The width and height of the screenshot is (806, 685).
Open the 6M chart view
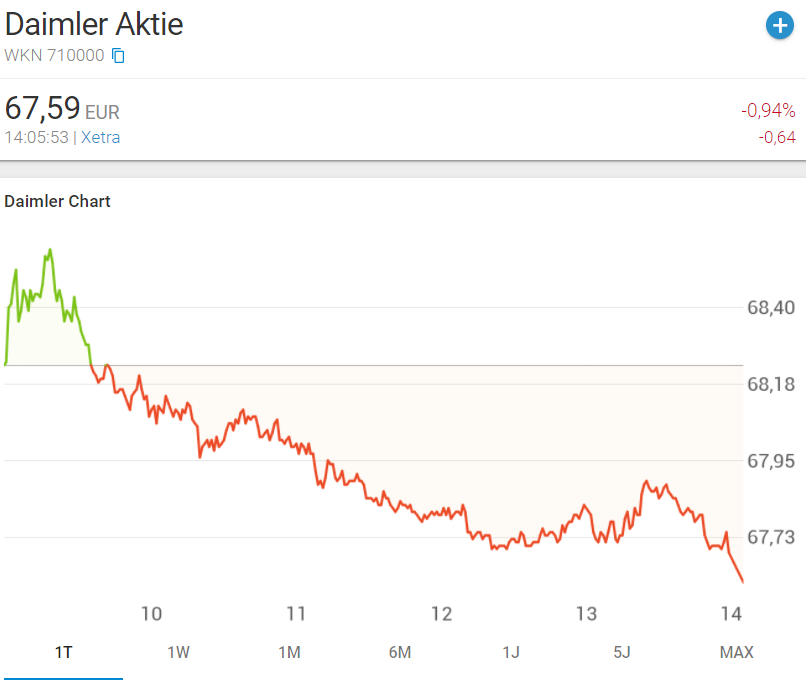[400, 652]
